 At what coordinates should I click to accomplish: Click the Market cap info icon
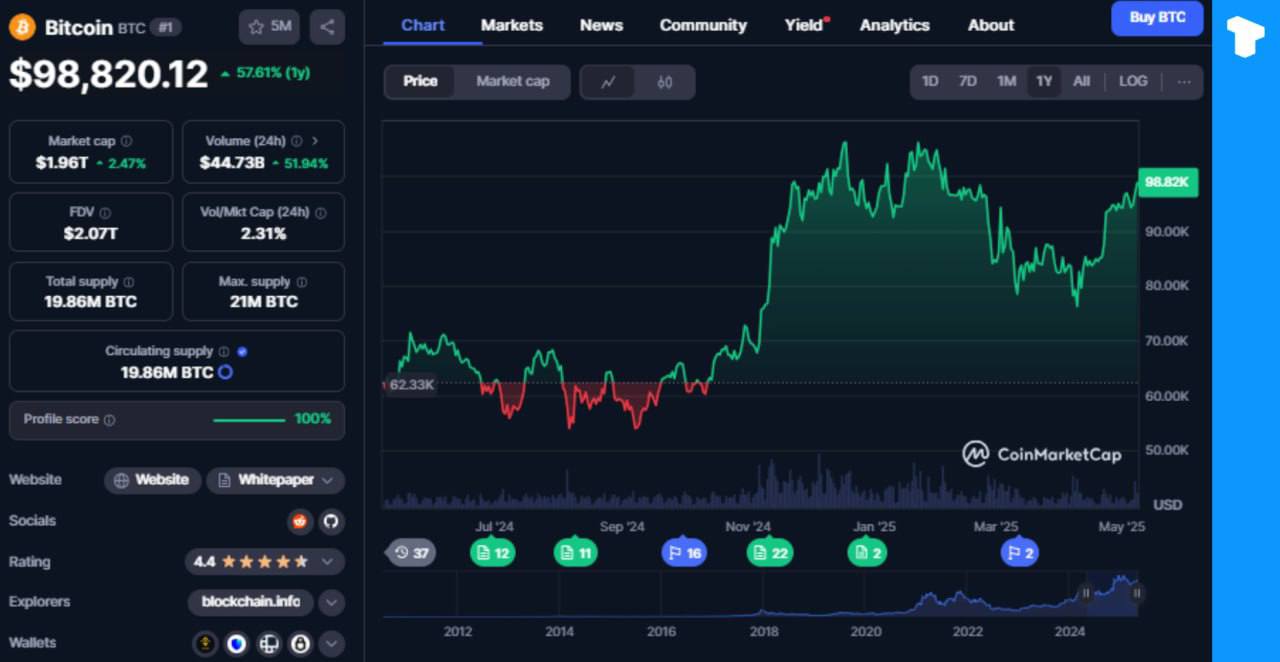126,142
